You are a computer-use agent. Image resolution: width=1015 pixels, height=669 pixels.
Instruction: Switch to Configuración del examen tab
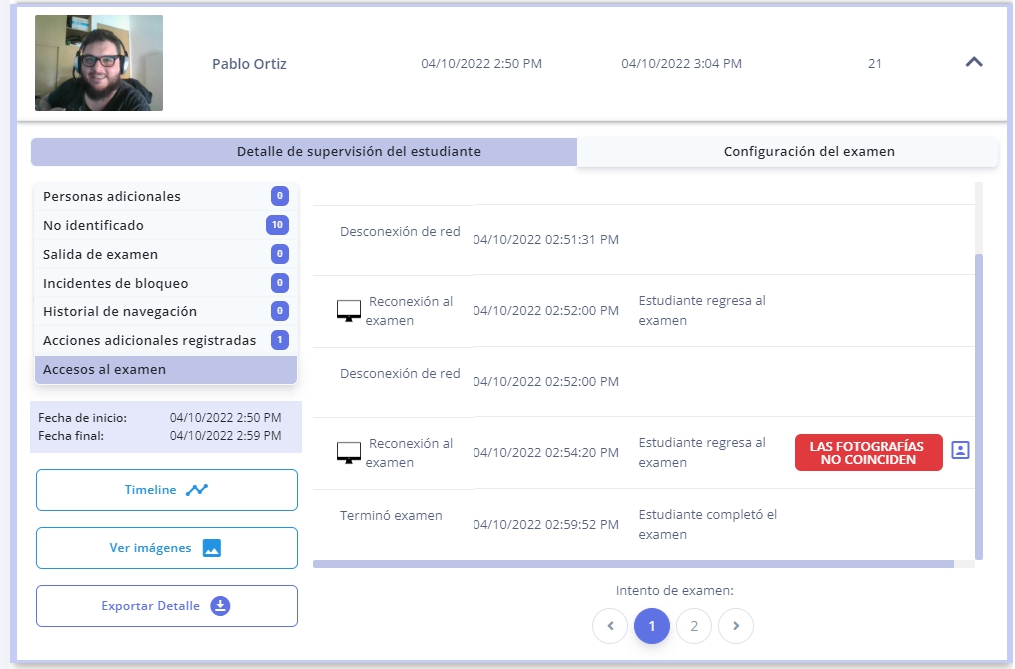coord(808,152)
